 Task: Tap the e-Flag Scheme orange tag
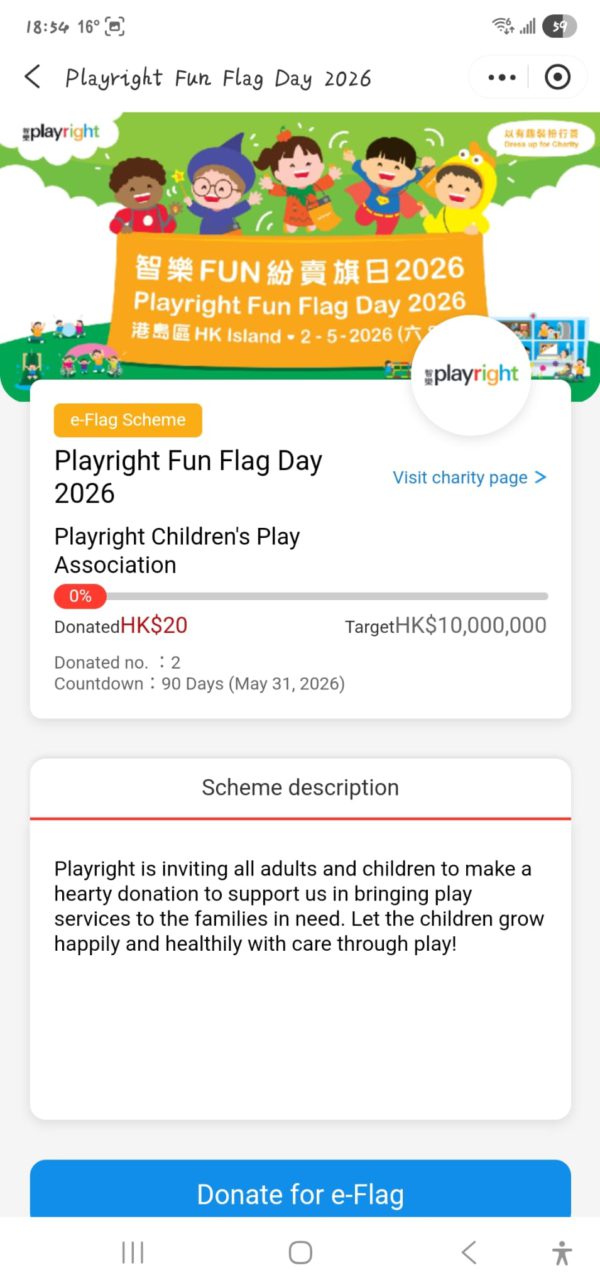pyautogui.click(x=128, y=420)
